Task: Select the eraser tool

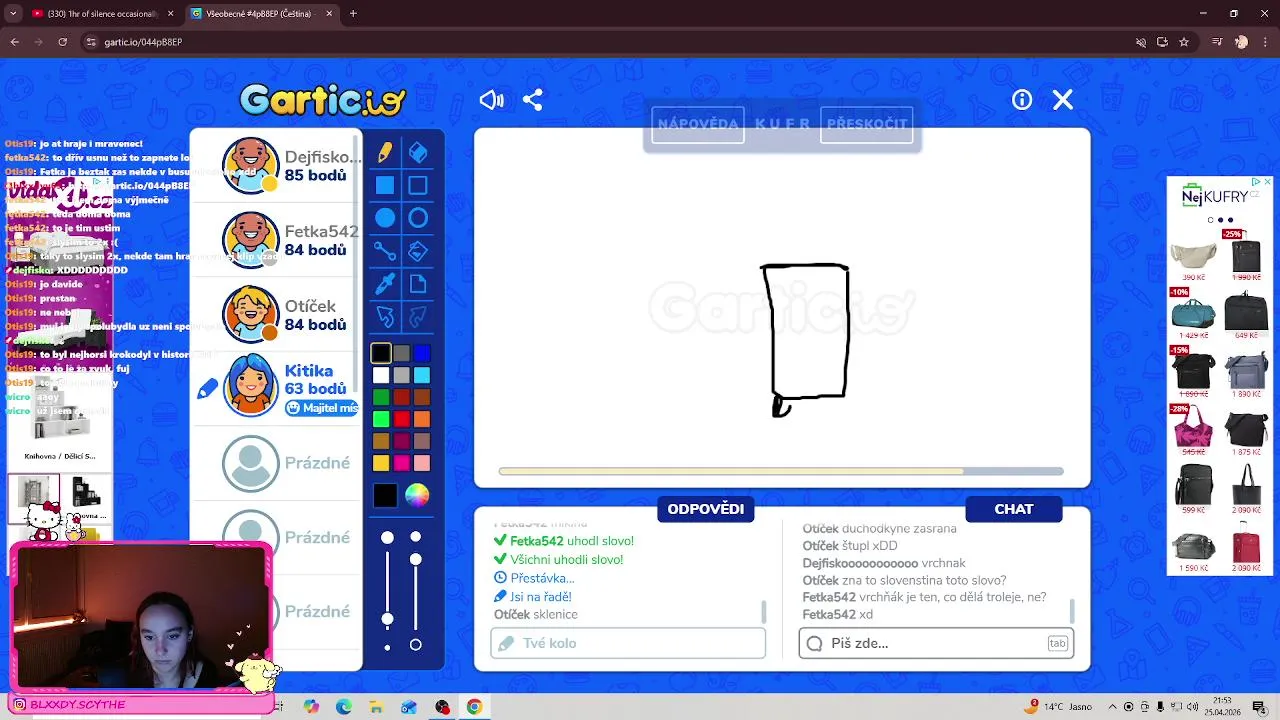Action: [418, 152]
